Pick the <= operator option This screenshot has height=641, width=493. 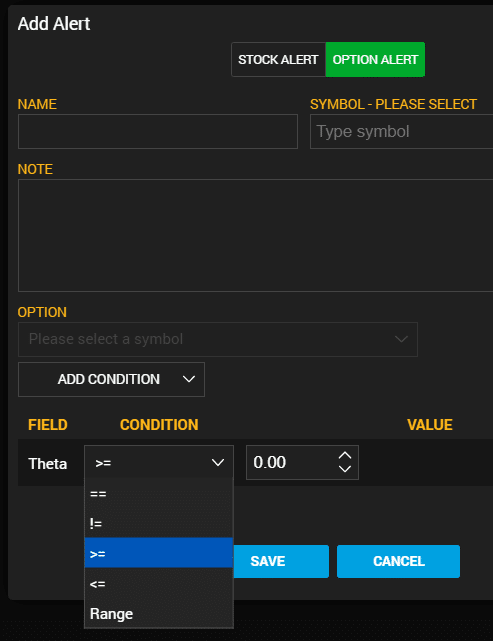[x=159, y=583]
